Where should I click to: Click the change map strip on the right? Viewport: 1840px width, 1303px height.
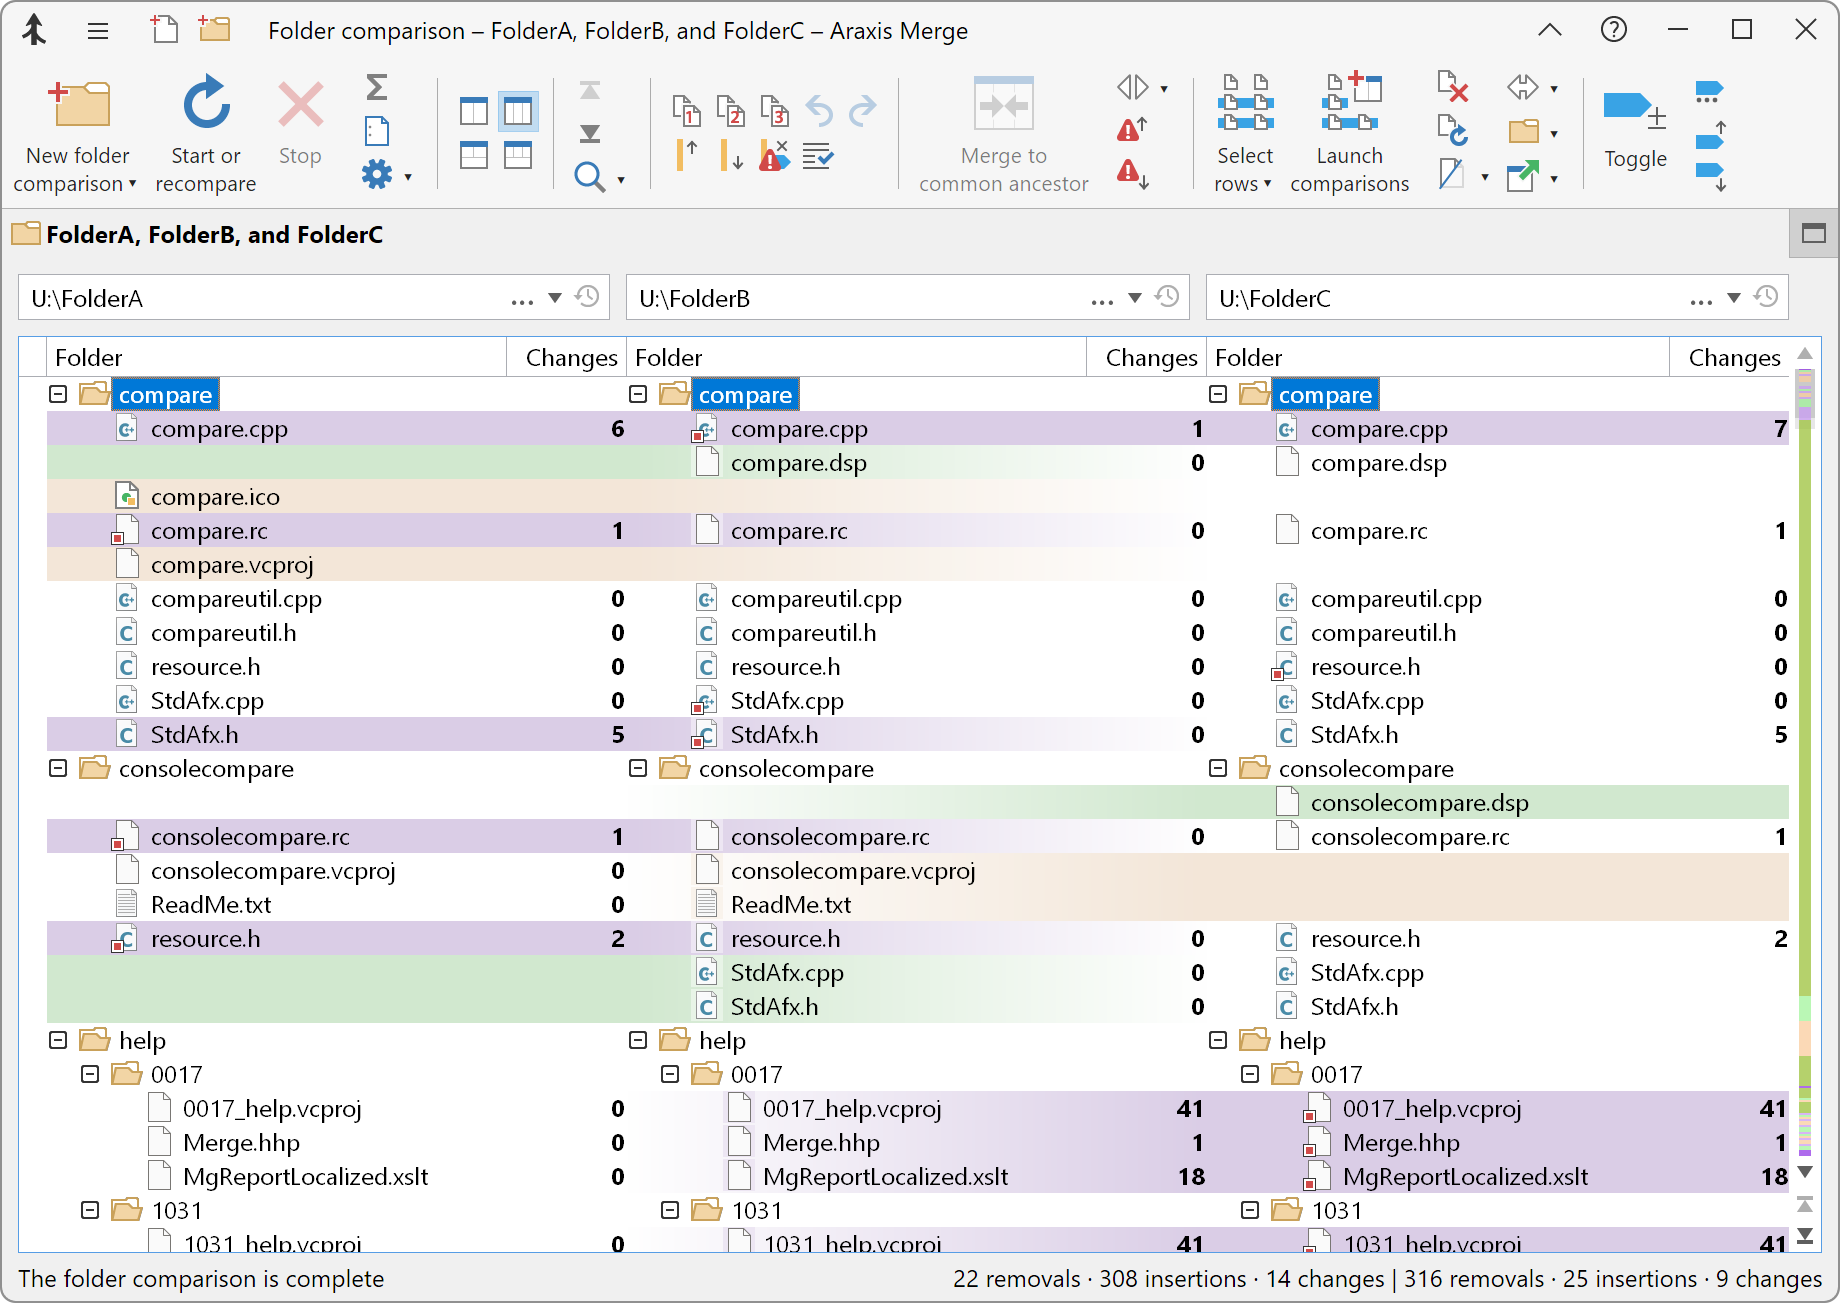1805,700
